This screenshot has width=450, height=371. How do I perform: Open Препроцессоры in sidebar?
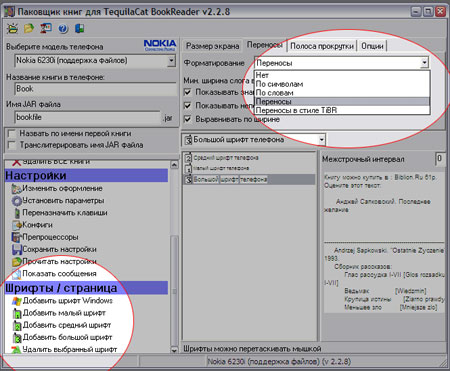pyautogui.click(x=50, y=237)
